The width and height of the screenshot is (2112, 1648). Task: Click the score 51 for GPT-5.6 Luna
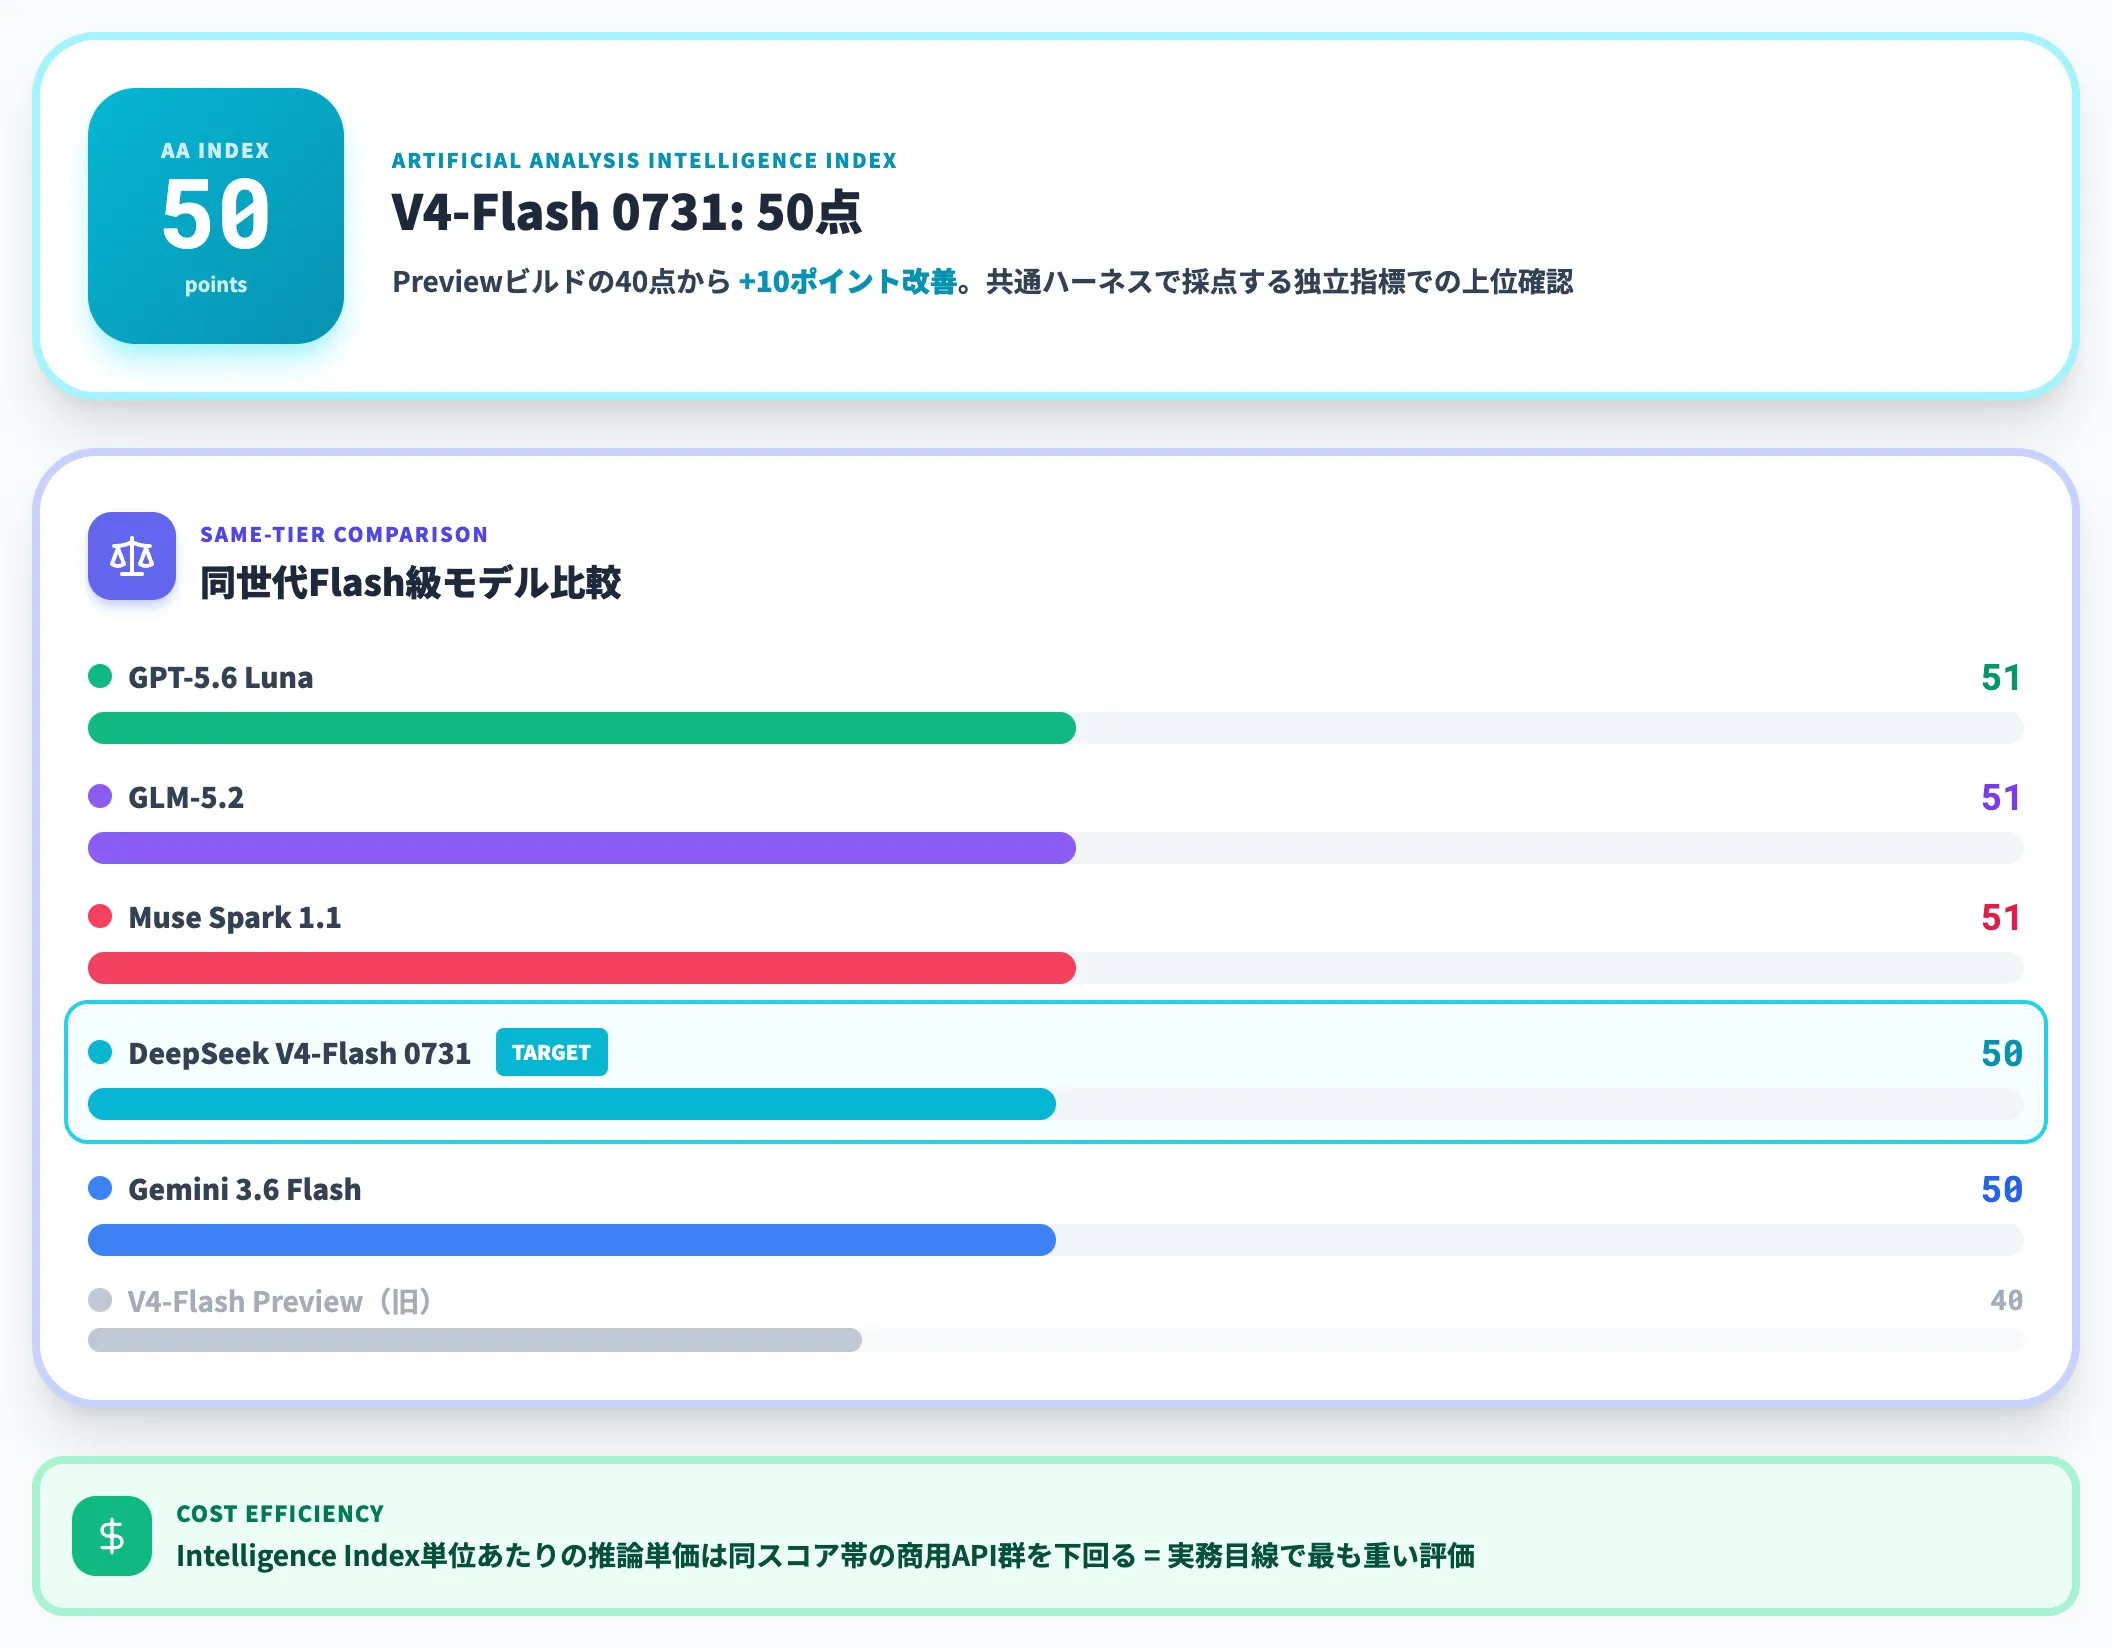pos(2001,678)
